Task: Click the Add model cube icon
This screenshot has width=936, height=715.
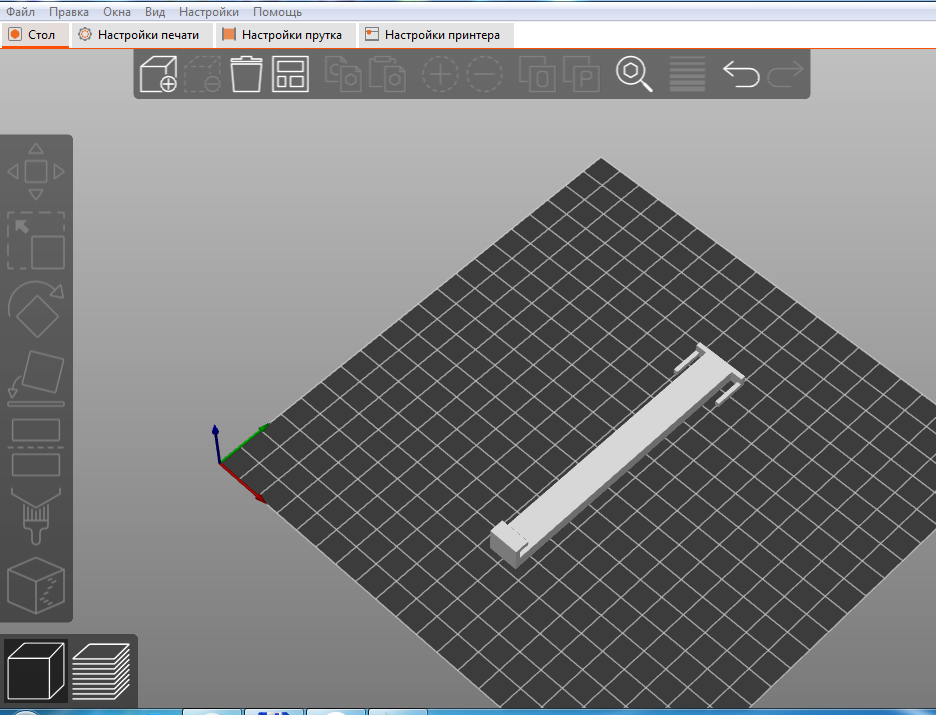Action: [x=158, y=75]
